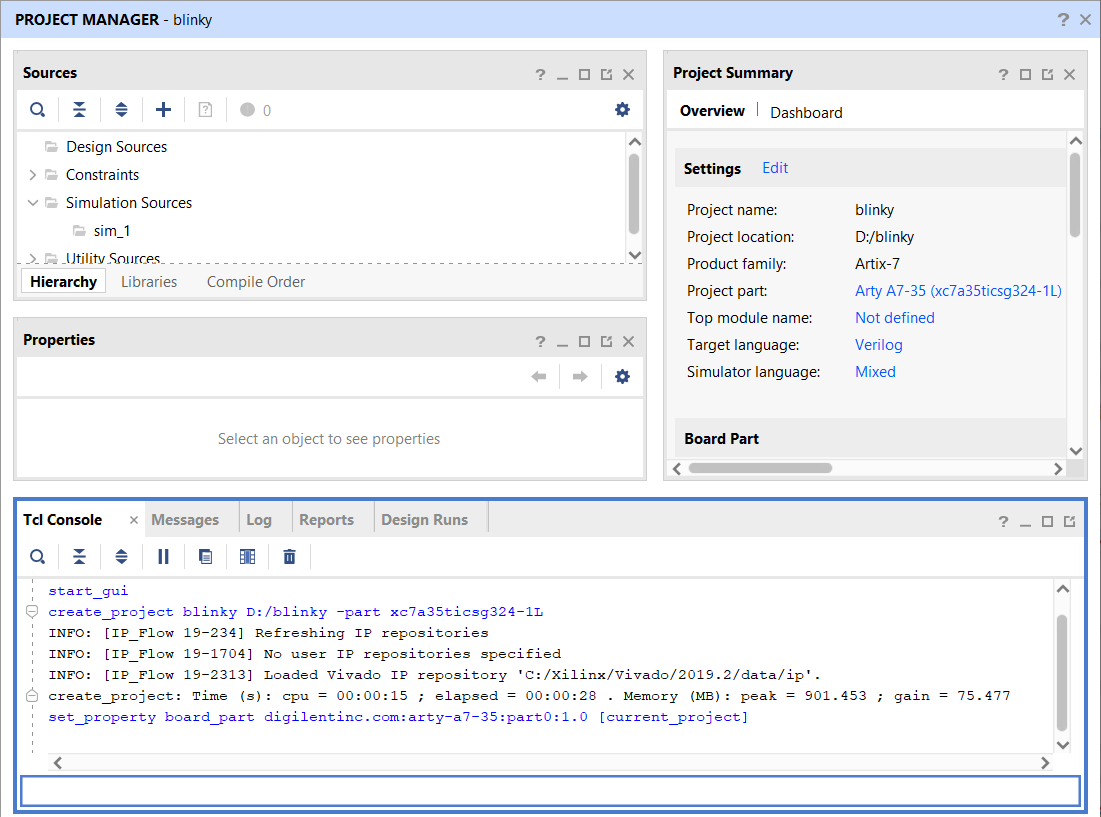1101x817 pixels.
Task: Open the Arty A7-35 project part link
Action: point(958,291)
